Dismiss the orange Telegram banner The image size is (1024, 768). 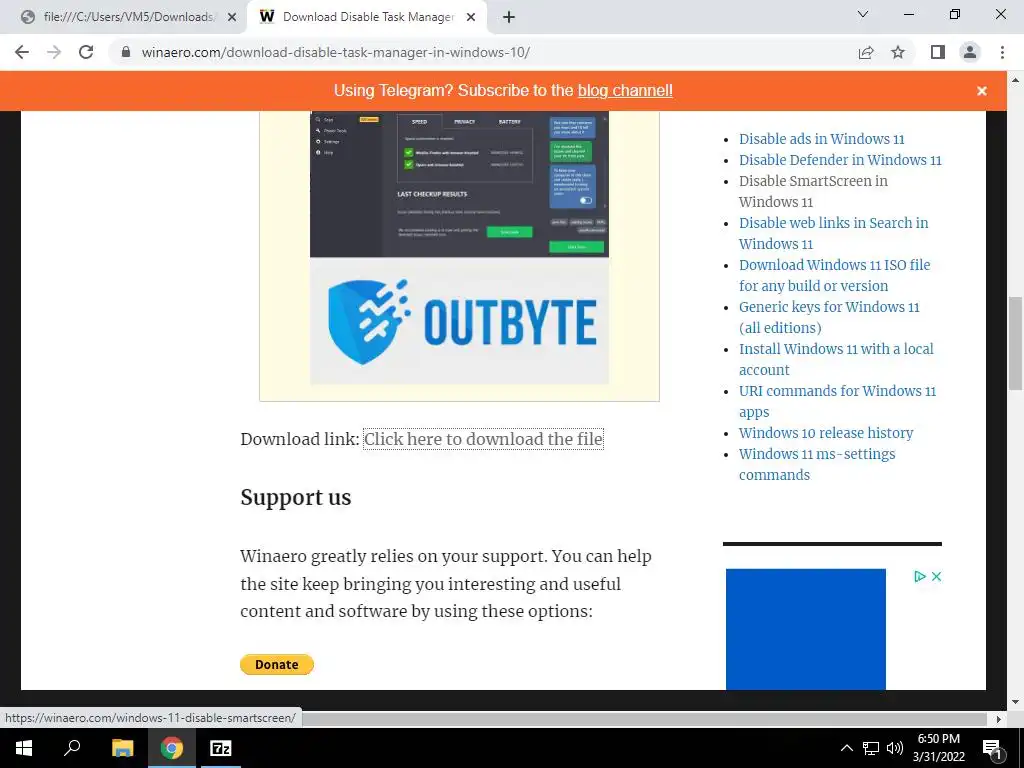coord(982,91)
